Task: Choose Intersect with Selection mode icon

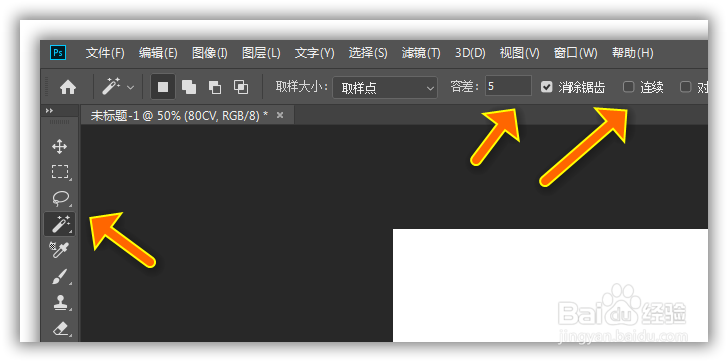Action: pyautogui.click(x=241, y=87)
